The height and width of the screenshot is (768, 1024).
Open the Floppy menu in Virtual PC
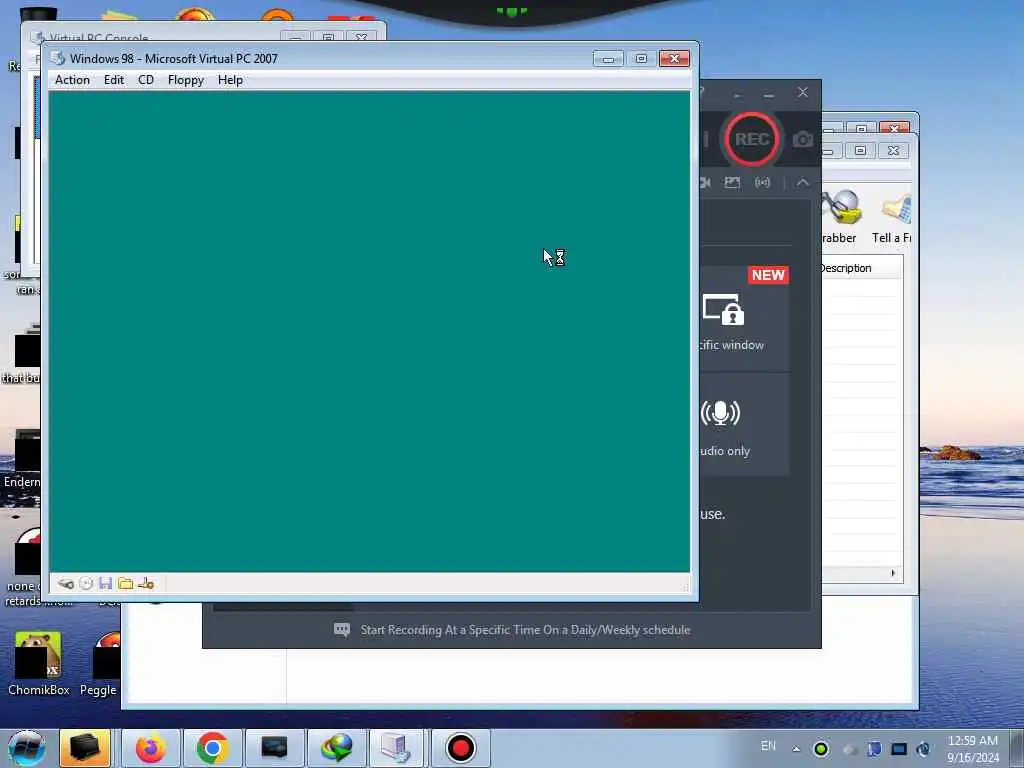pyautogui.click(x=185, y=80)
